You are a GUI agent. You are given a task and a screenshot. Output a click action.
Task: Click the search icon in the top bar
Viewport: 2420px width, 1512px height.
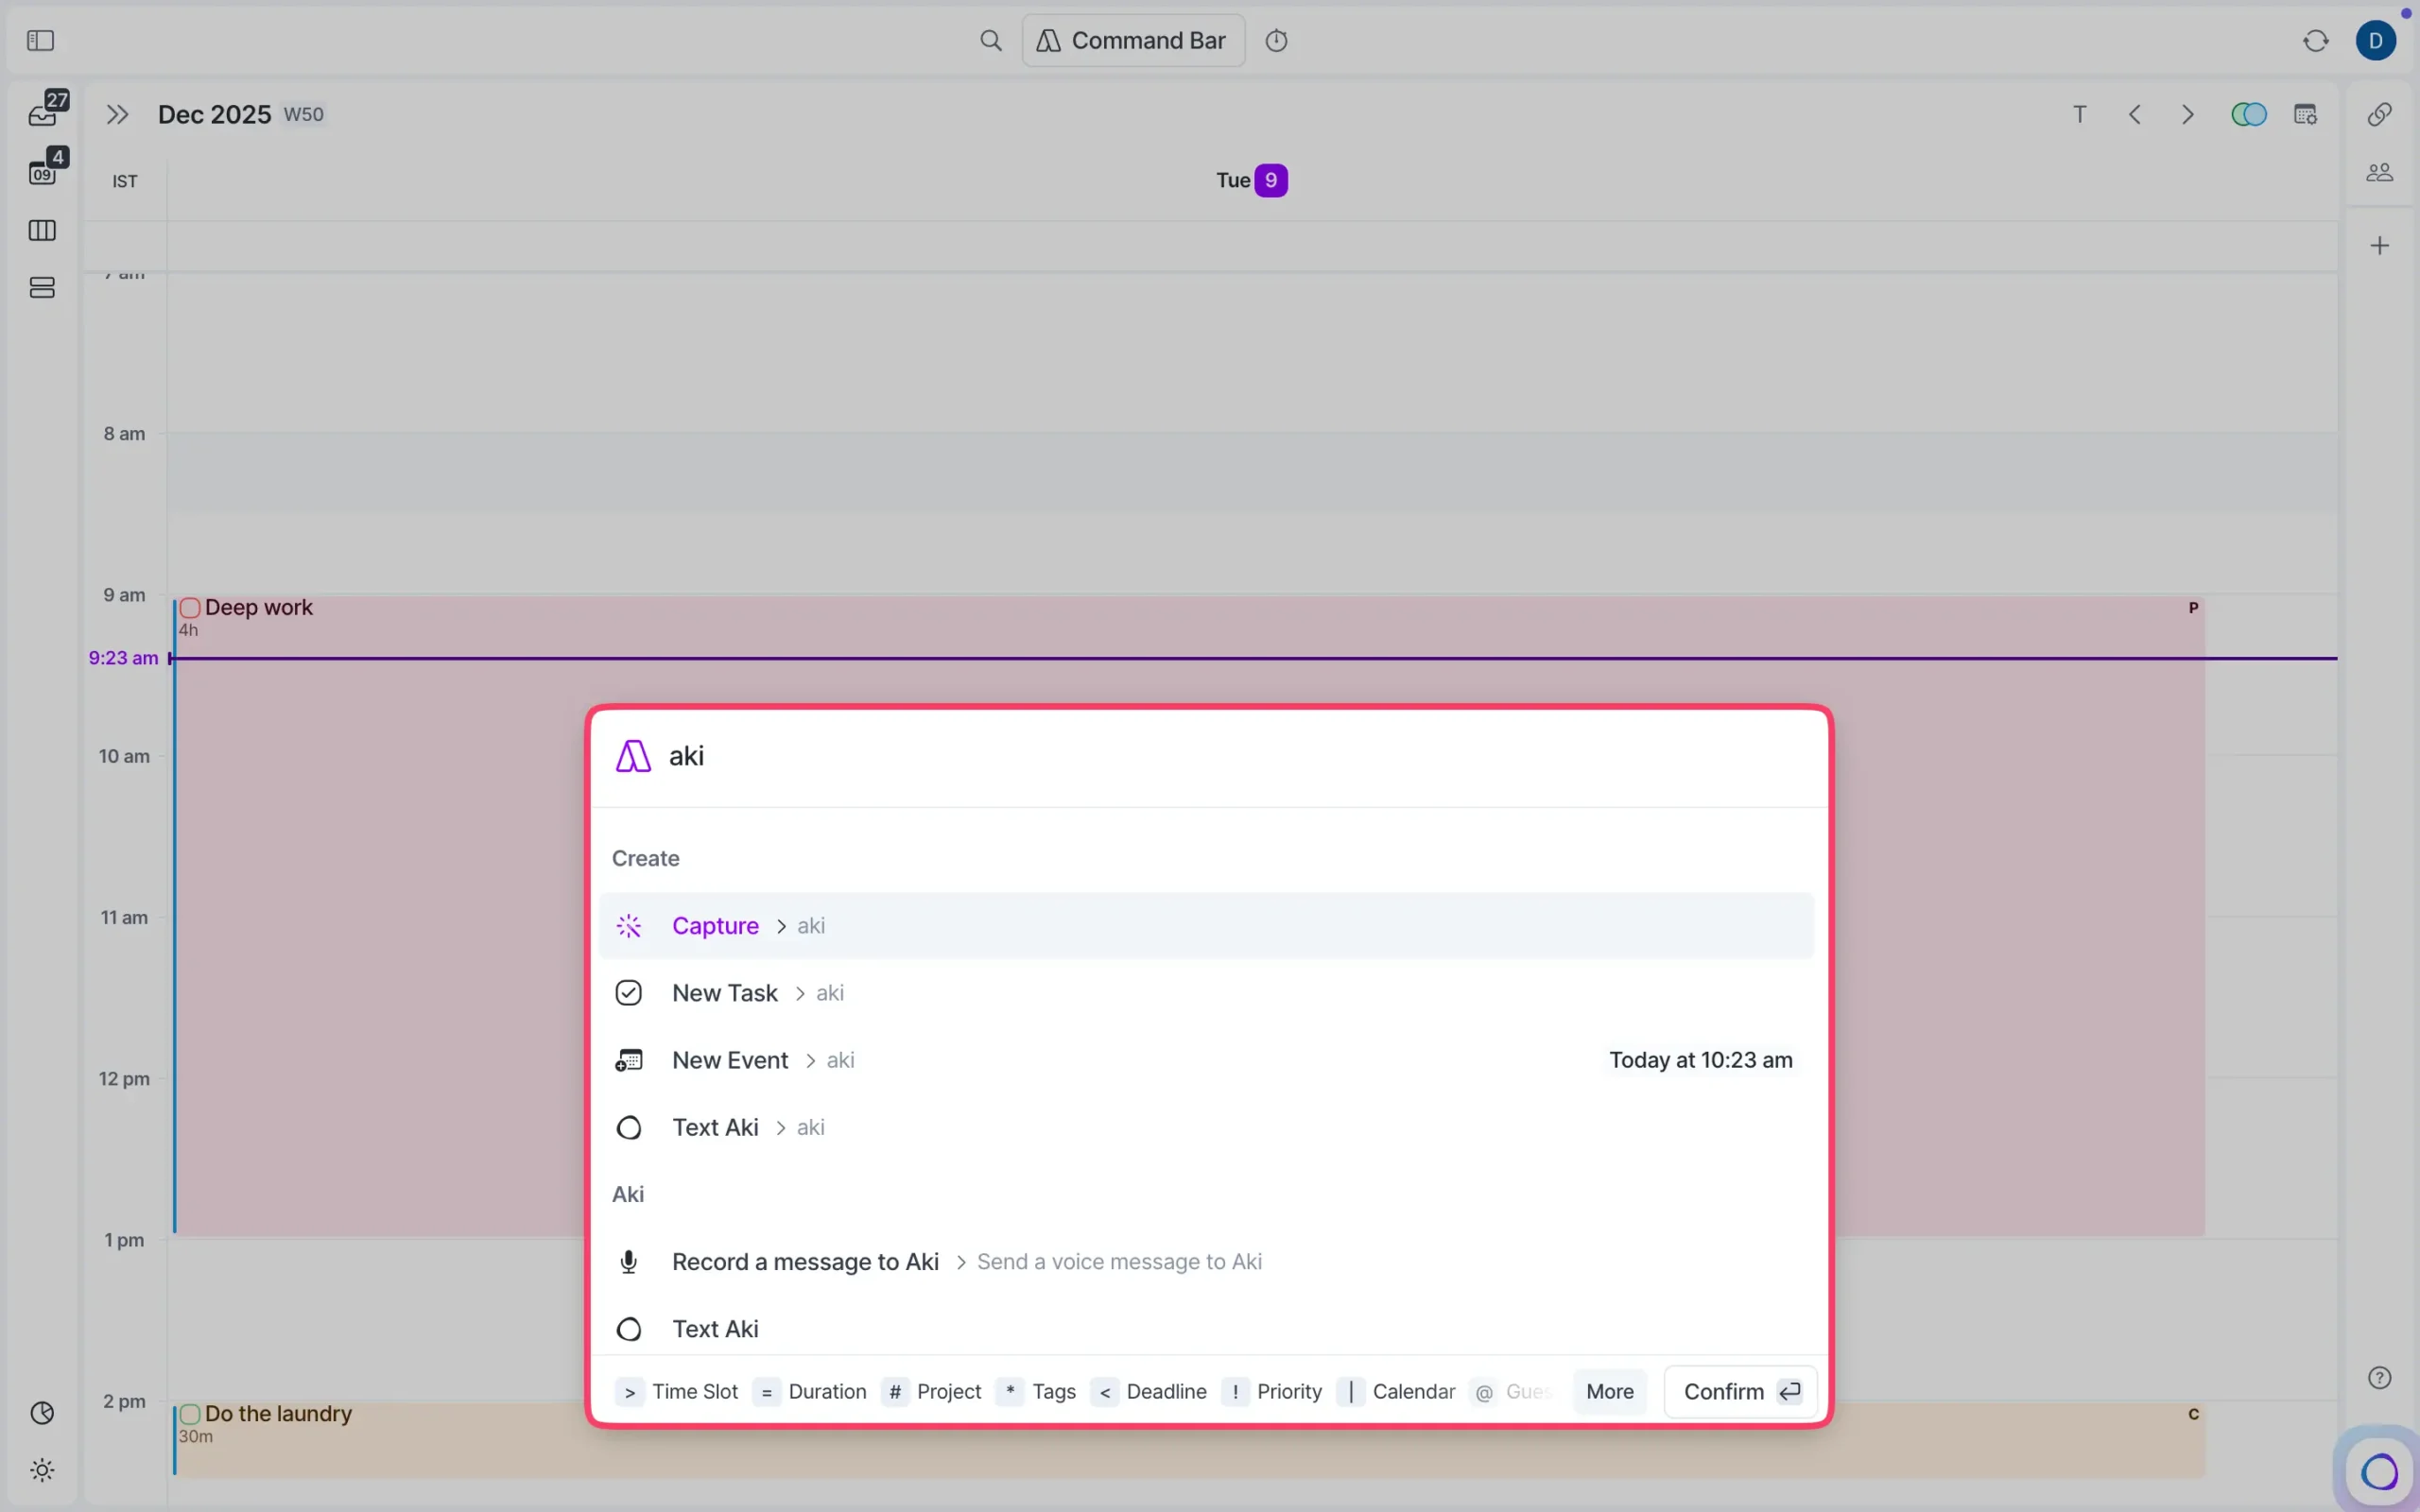990,40
